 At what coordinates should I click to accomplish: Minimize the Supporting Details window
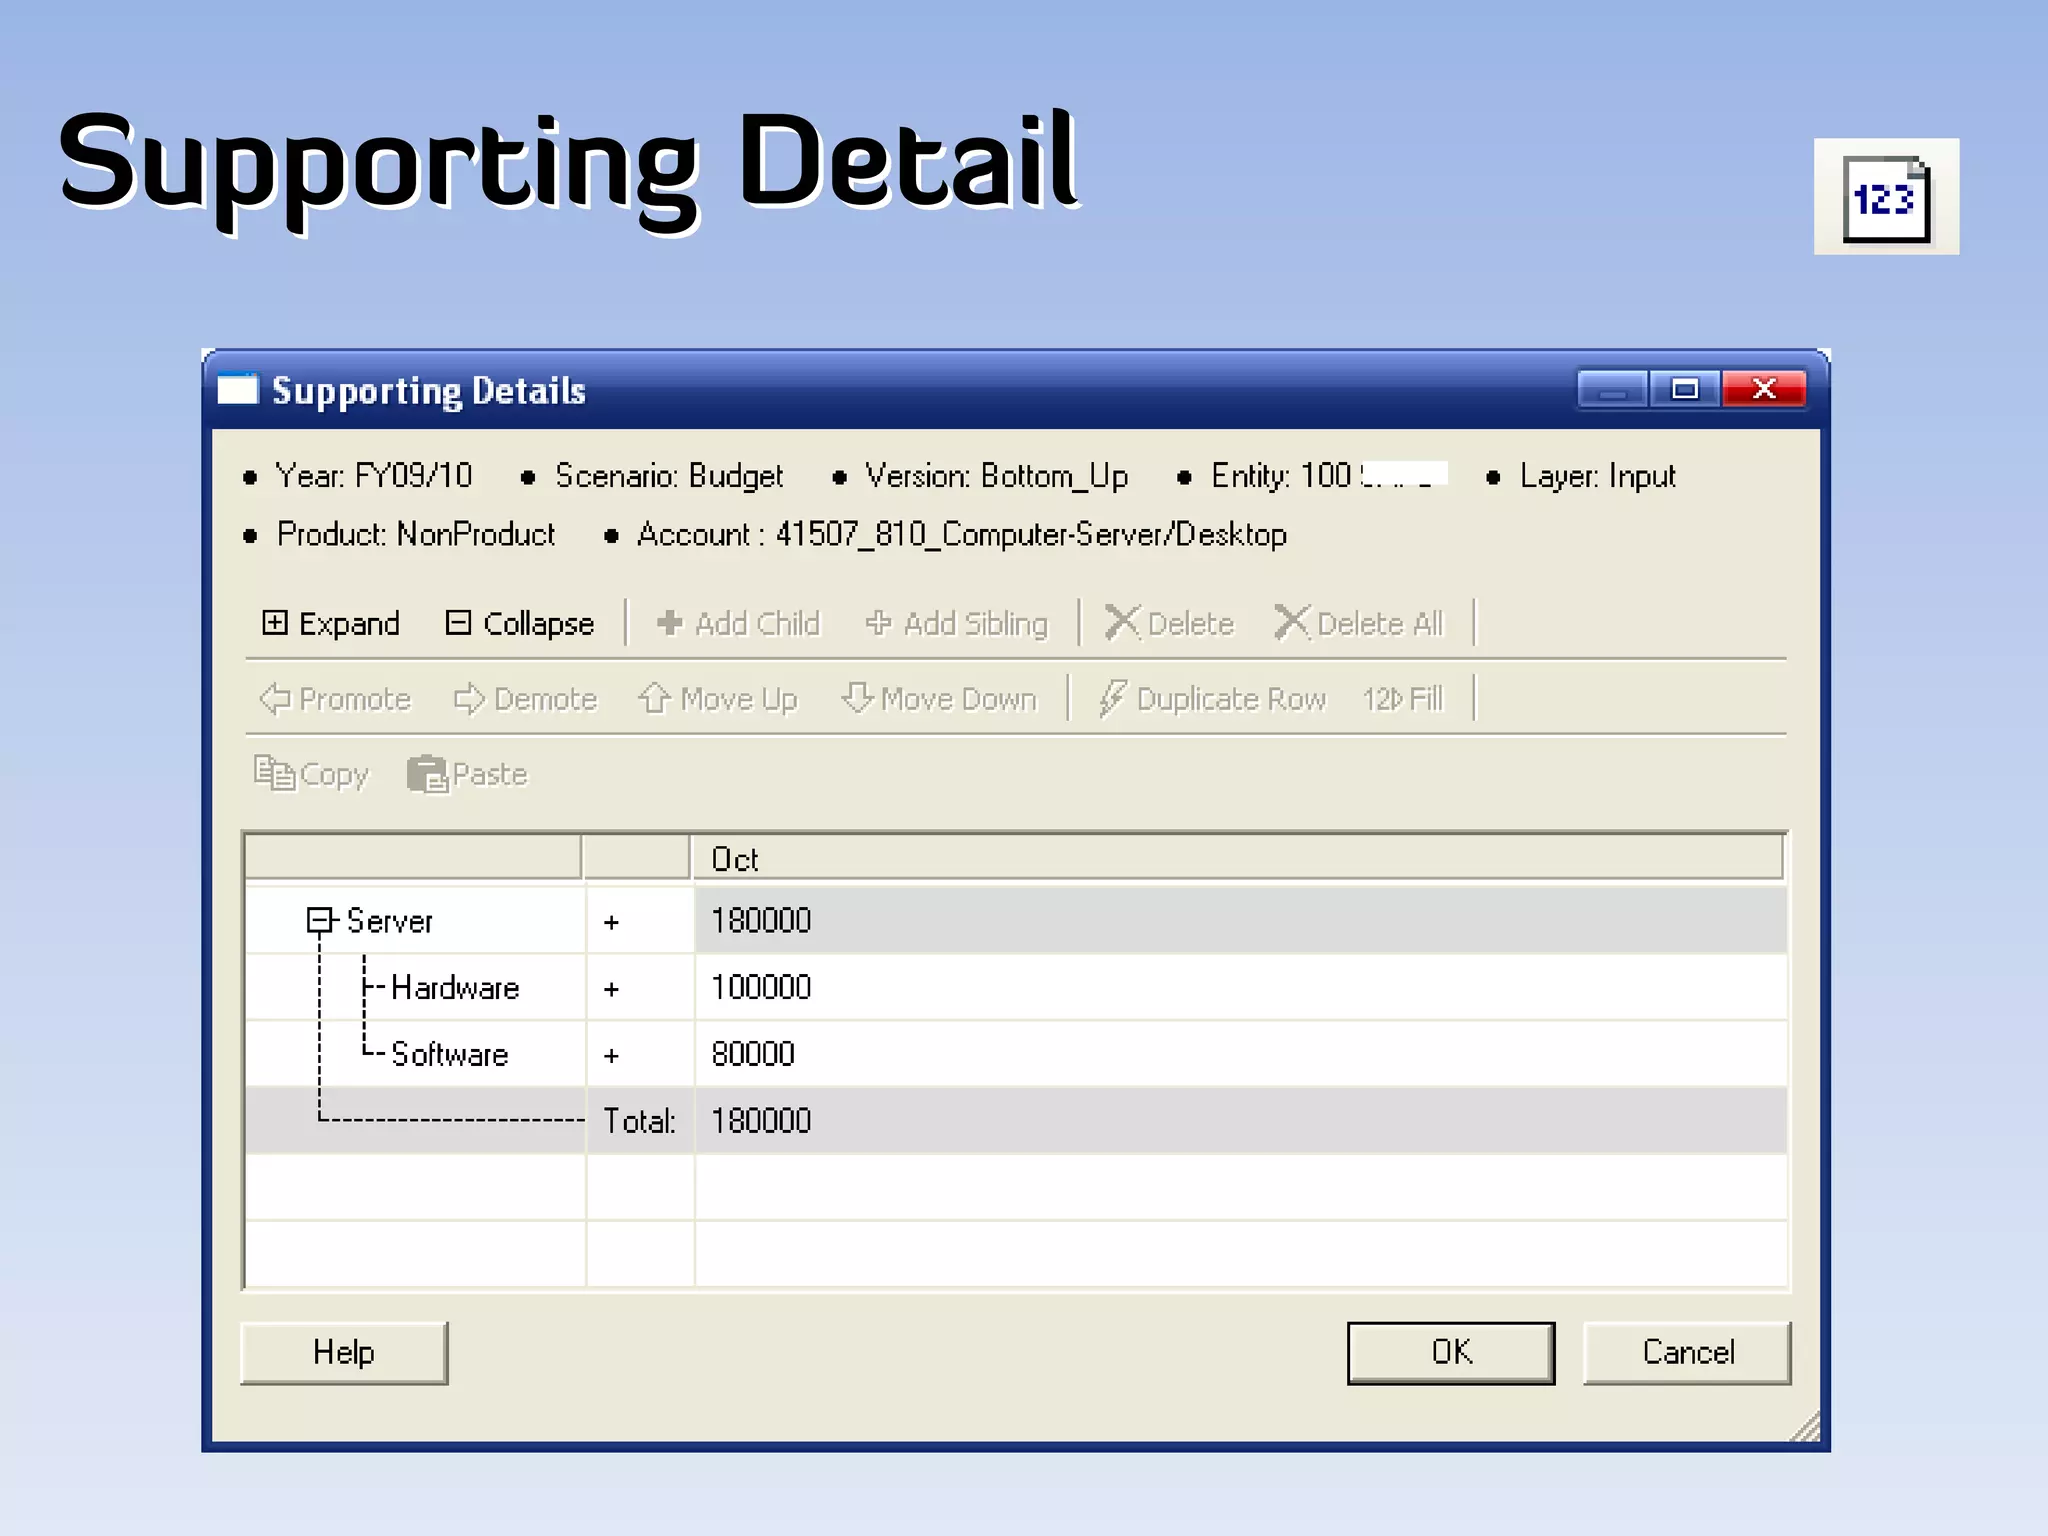pos(1612,389)
